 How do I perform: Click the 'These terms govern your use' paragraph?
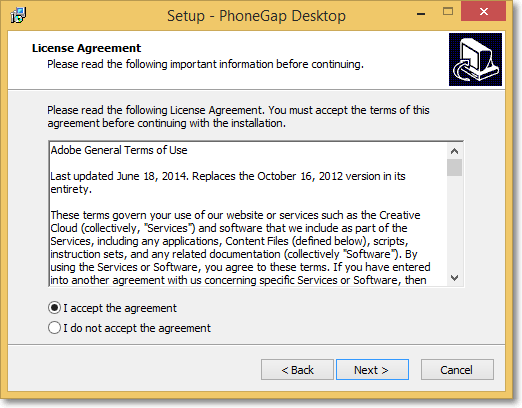click(x=240, y=247)
